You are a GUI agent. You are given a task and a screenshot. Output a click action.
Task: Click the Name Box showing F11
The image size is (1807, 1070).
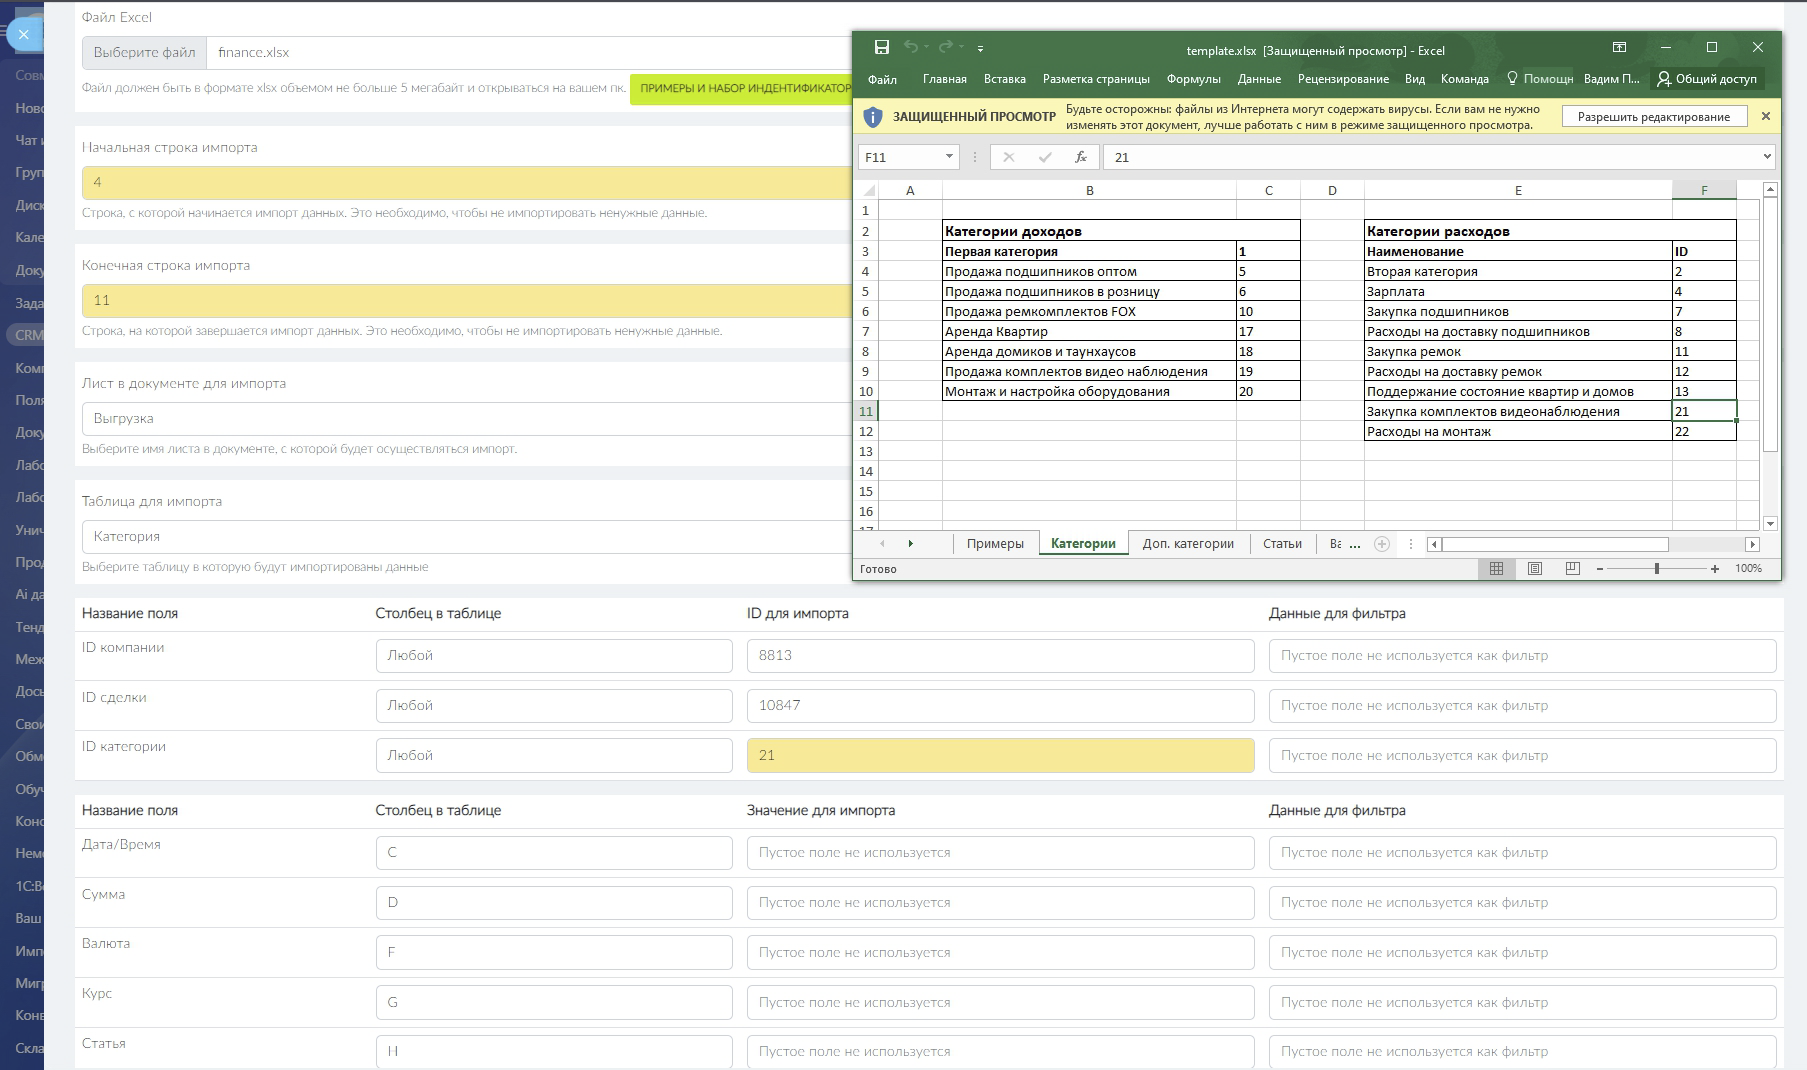pyautogui.click(x=900, y=157)
